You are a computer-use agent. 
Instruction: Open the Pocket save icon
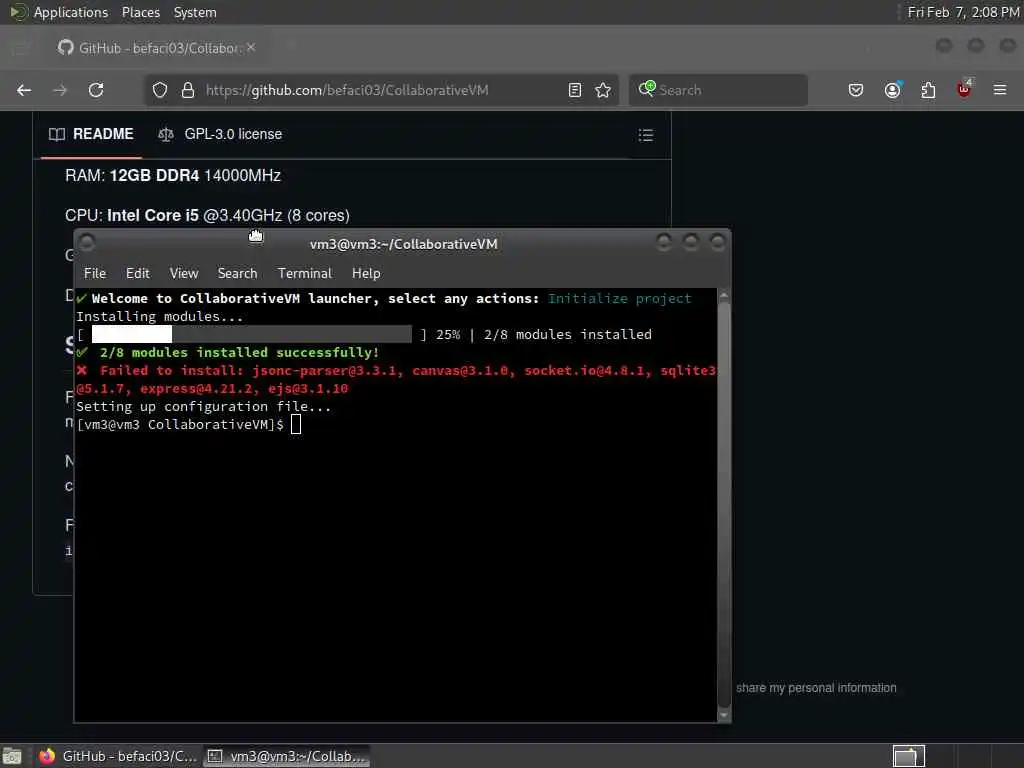856,90
